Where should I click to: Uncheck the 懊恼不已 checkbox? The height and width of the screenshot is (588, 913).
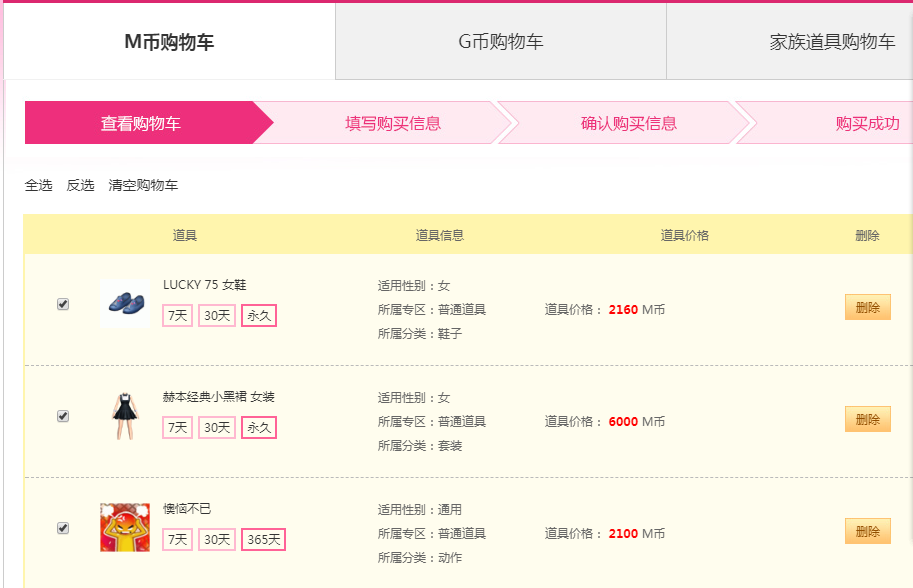click(63, 527)
